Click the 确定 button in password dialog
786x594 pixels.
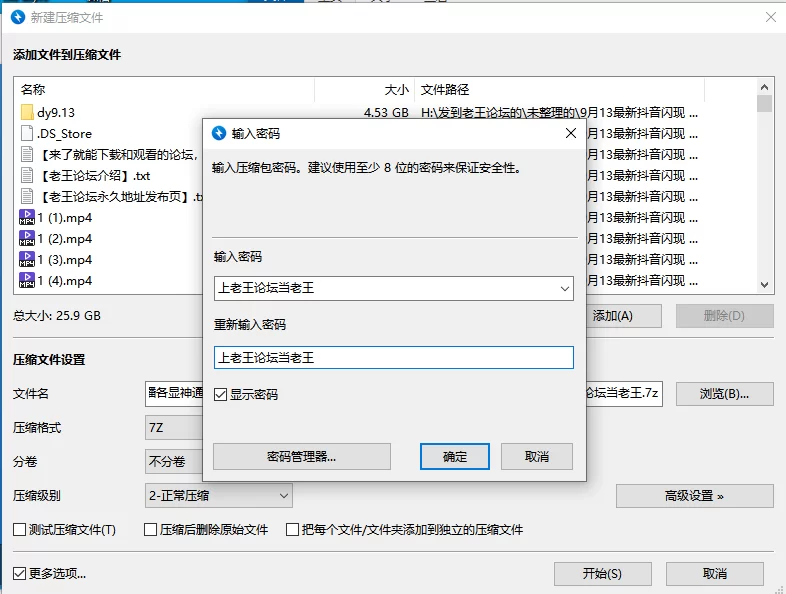[455, 457]
